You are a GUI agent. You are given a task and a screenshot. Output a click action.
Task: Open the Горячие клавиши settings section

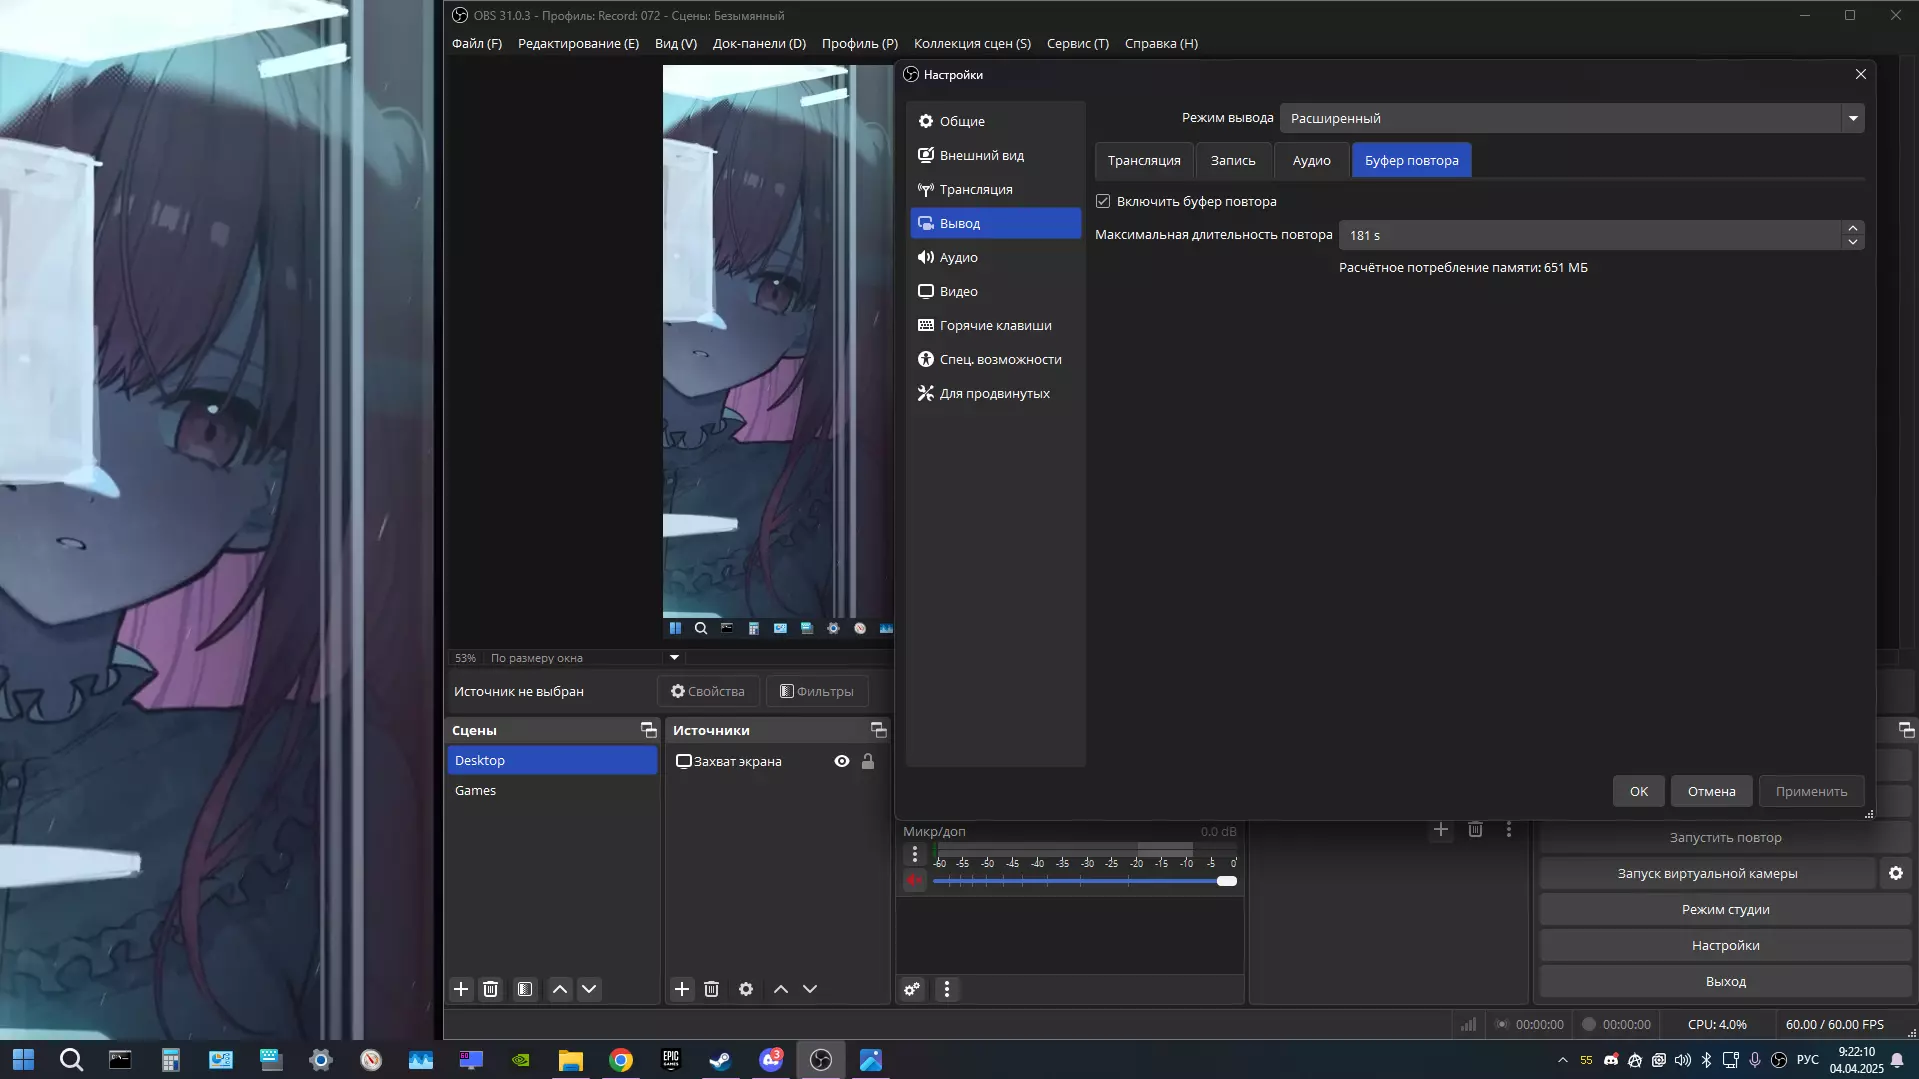pyautogui.click(x=995, y=325)
